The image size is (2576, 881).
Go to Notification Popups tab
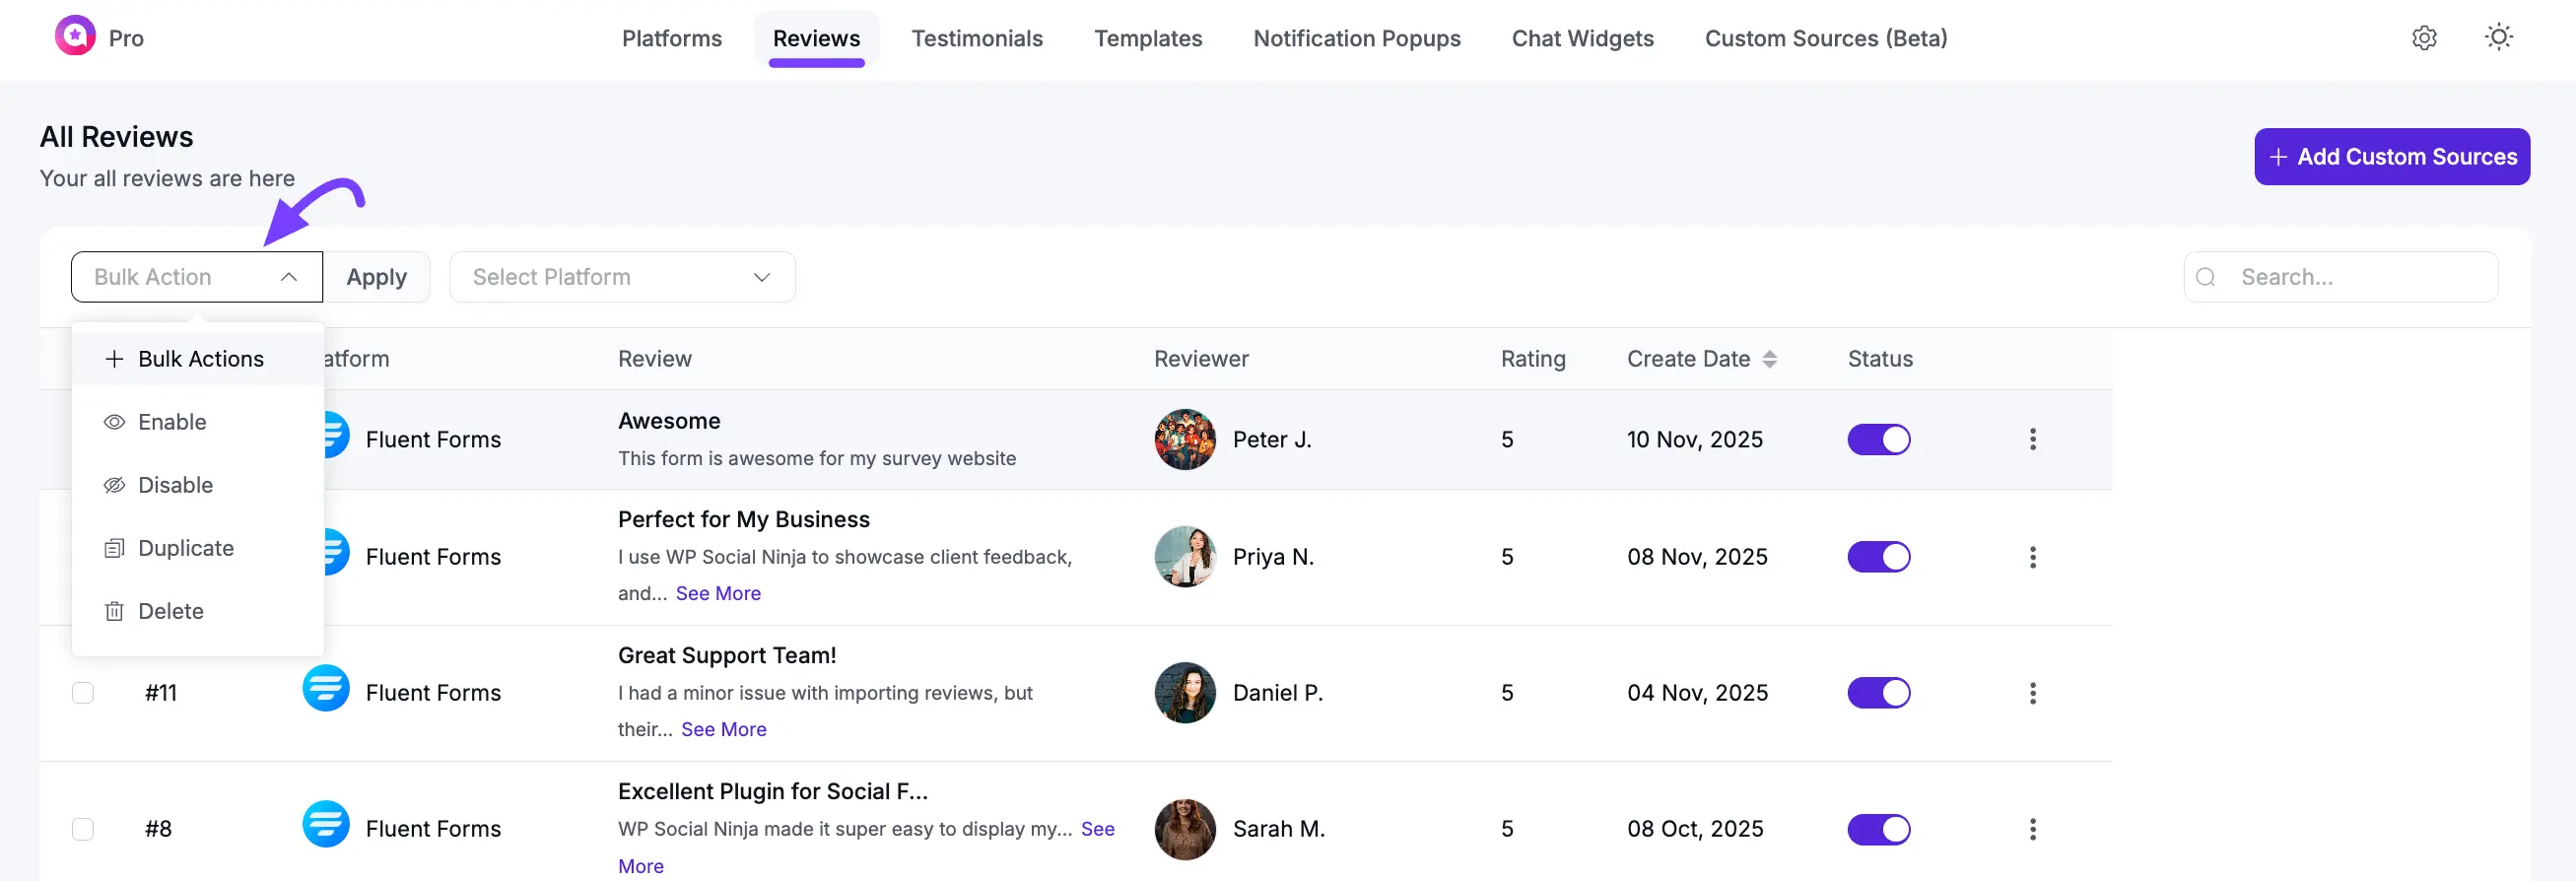point(1356,38)
